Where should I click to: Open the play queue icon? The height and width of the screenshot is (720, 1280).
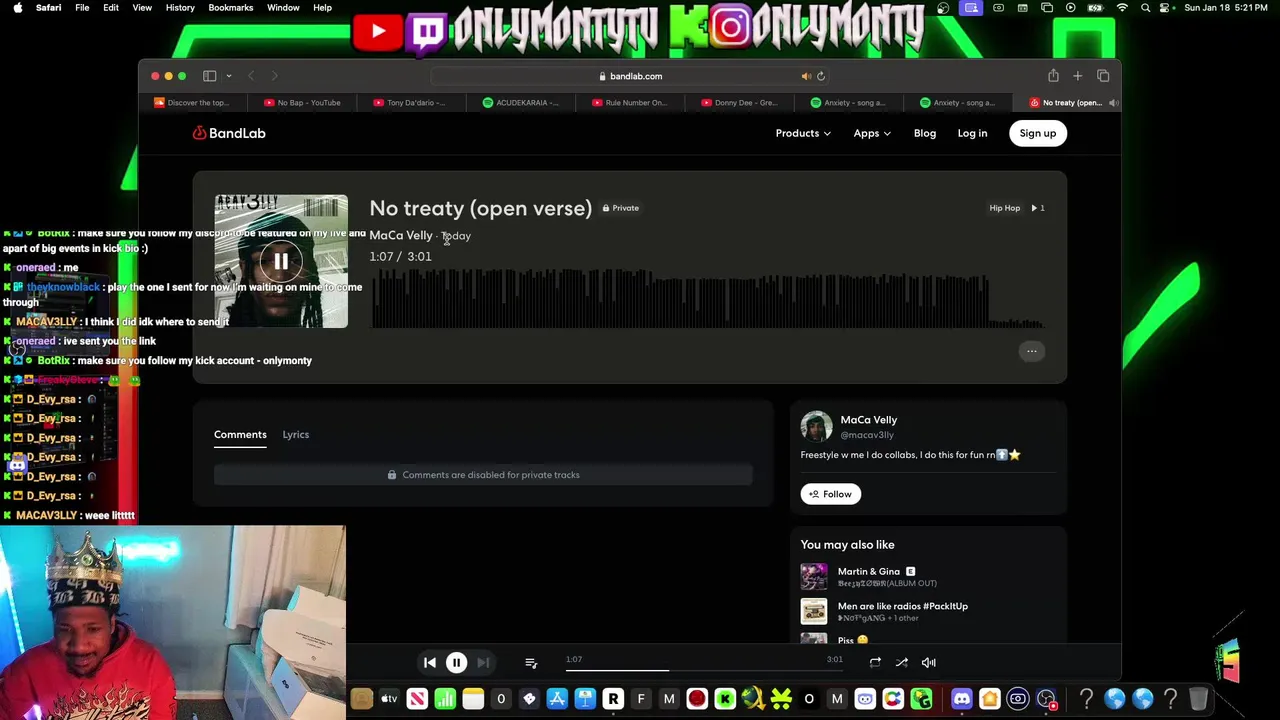(531, 662)
